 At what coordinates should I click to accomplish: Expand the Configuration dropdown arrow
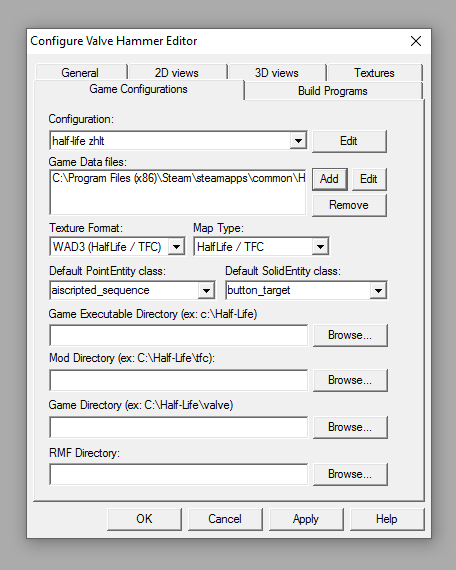click(298, 141)
